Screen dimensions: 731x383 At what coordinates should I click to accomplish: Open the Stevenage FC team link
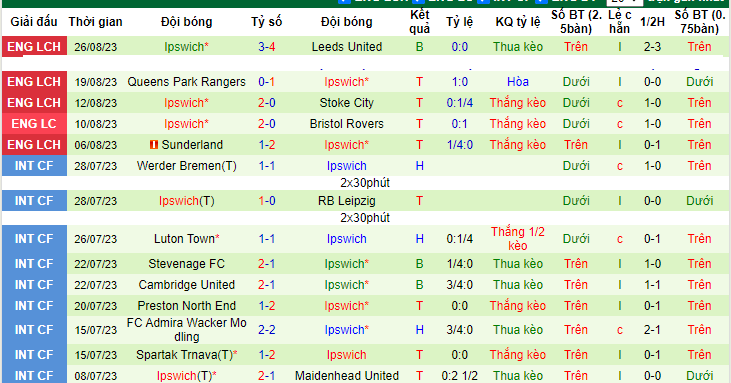coord(186,264)
